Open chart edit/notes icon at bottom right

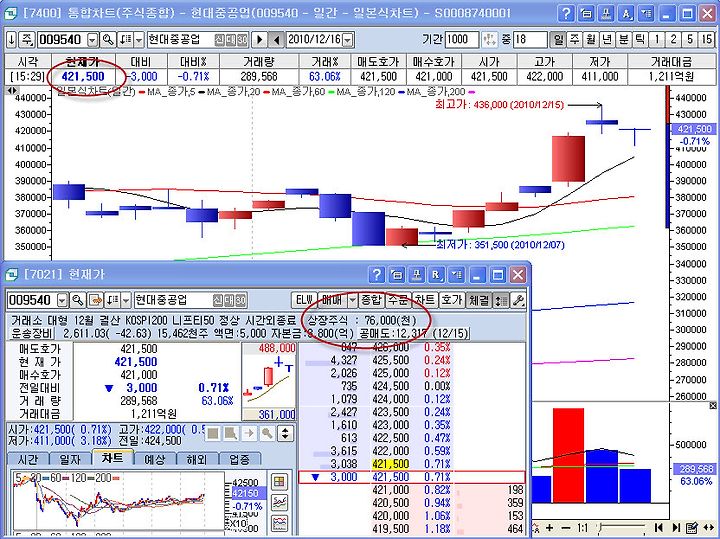692,528
